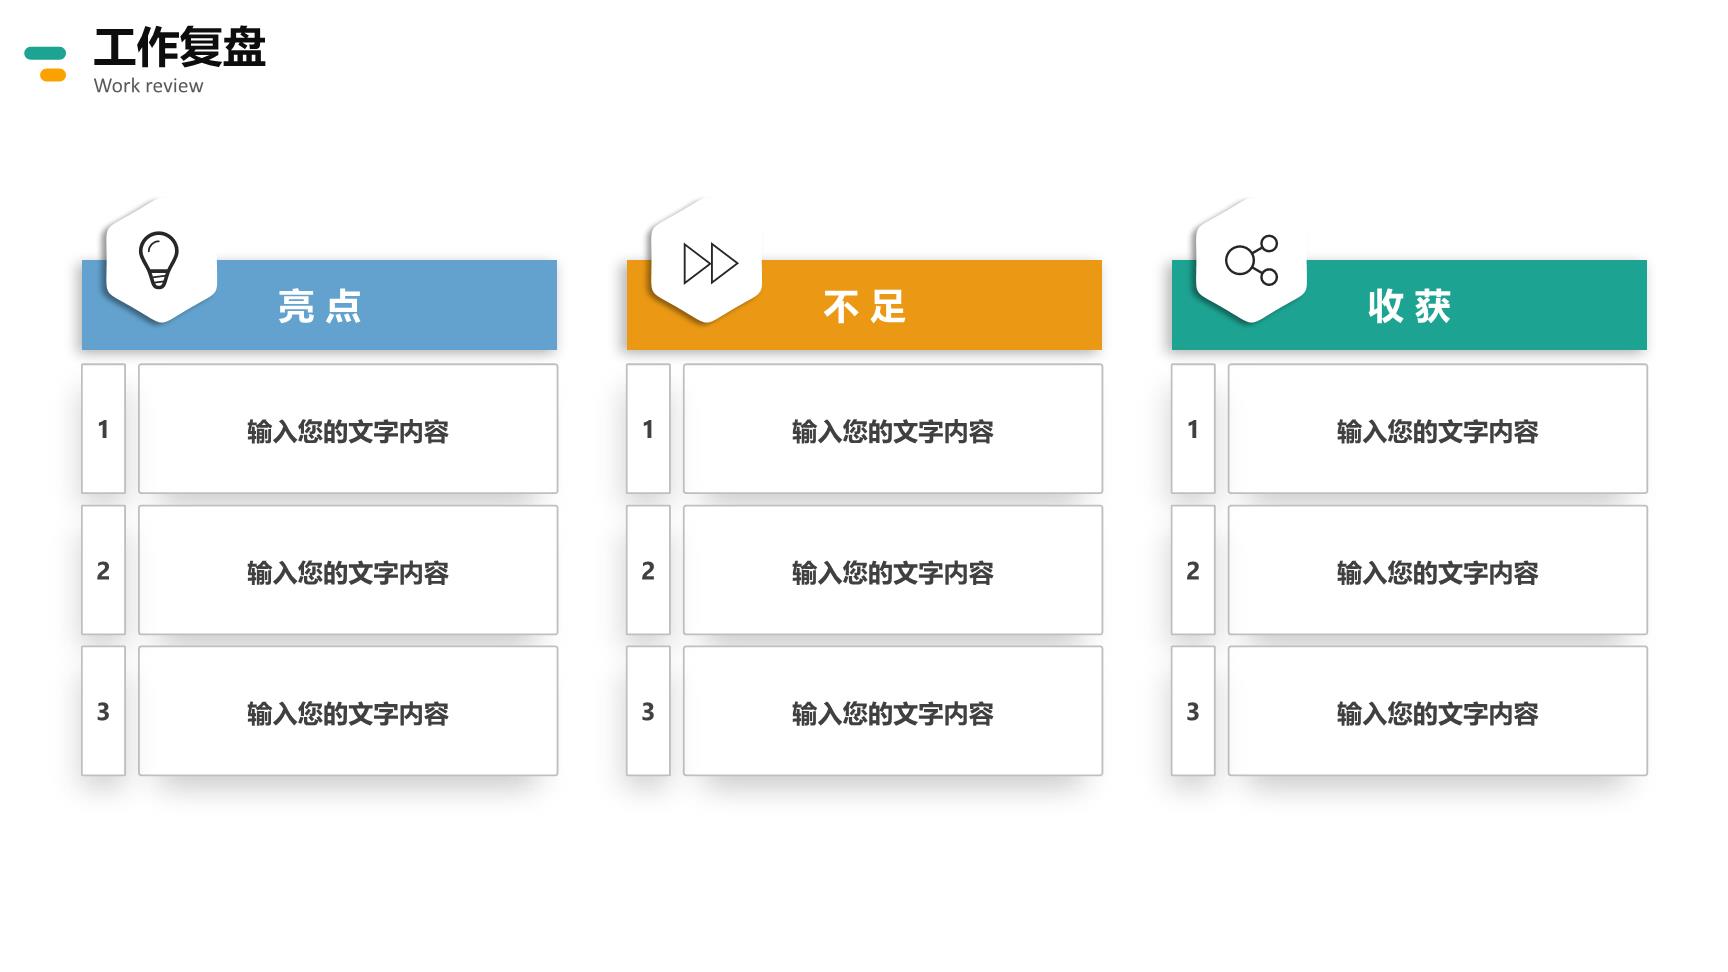Click first text box under 不足
The width and height of the screenshot is (1728, 972).
[893, 429]
